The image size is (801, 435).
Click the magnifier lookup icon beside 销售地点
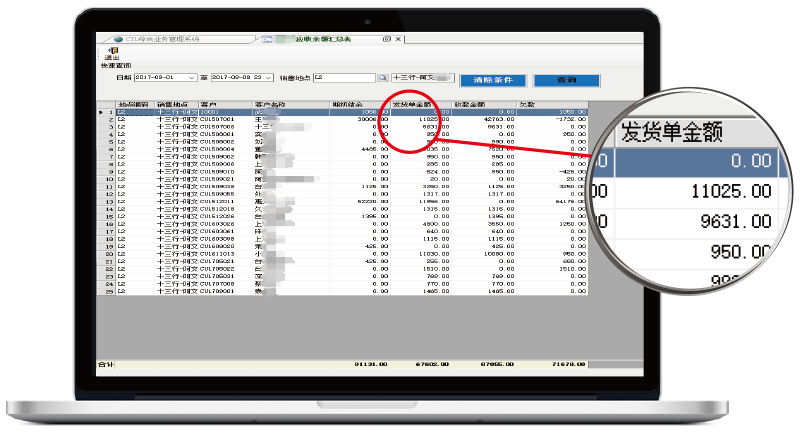click(383, 78)
